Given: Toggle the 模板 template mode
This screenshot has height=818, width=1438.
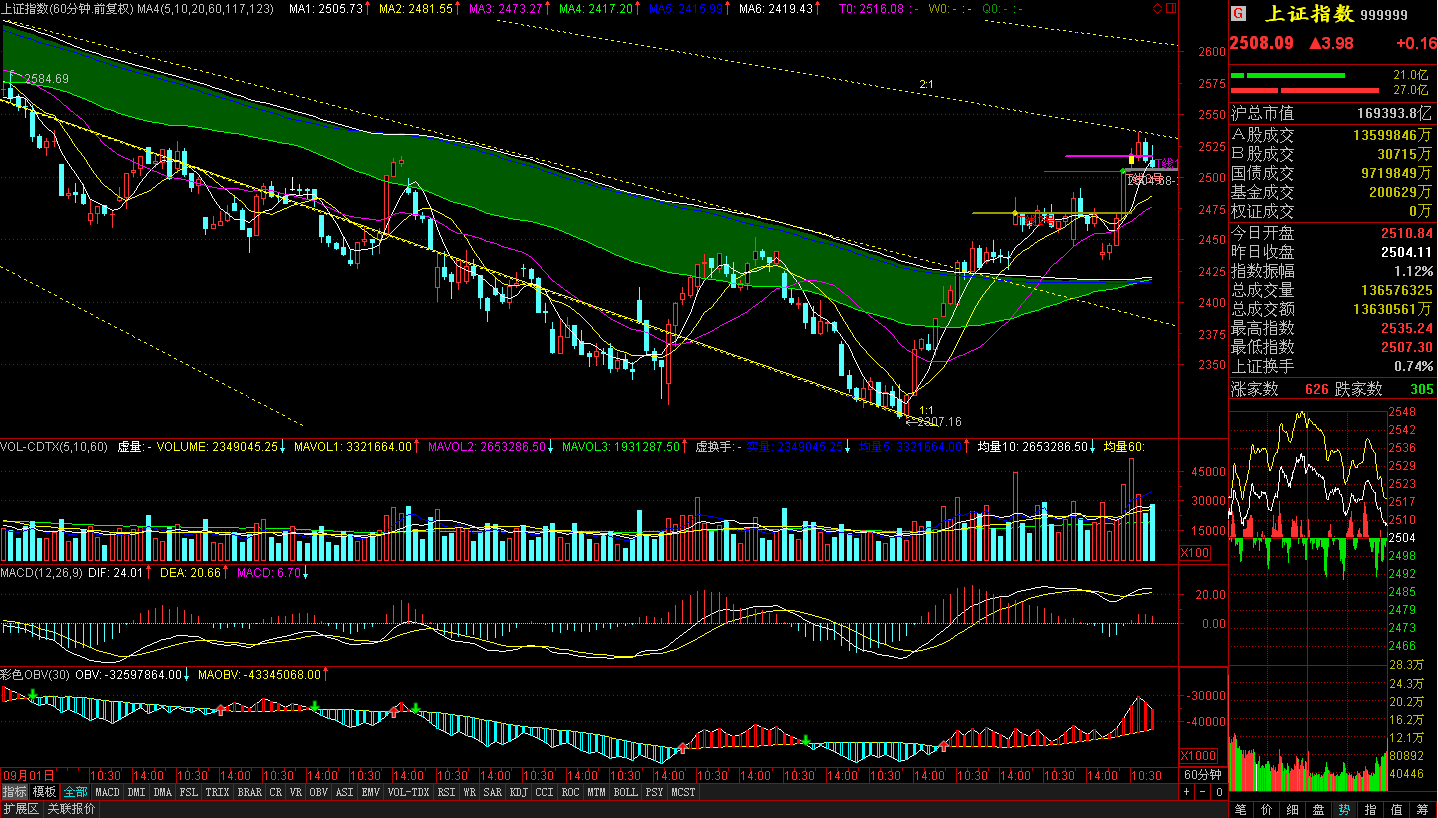Looking at the screenshot, I should point(45,792).
